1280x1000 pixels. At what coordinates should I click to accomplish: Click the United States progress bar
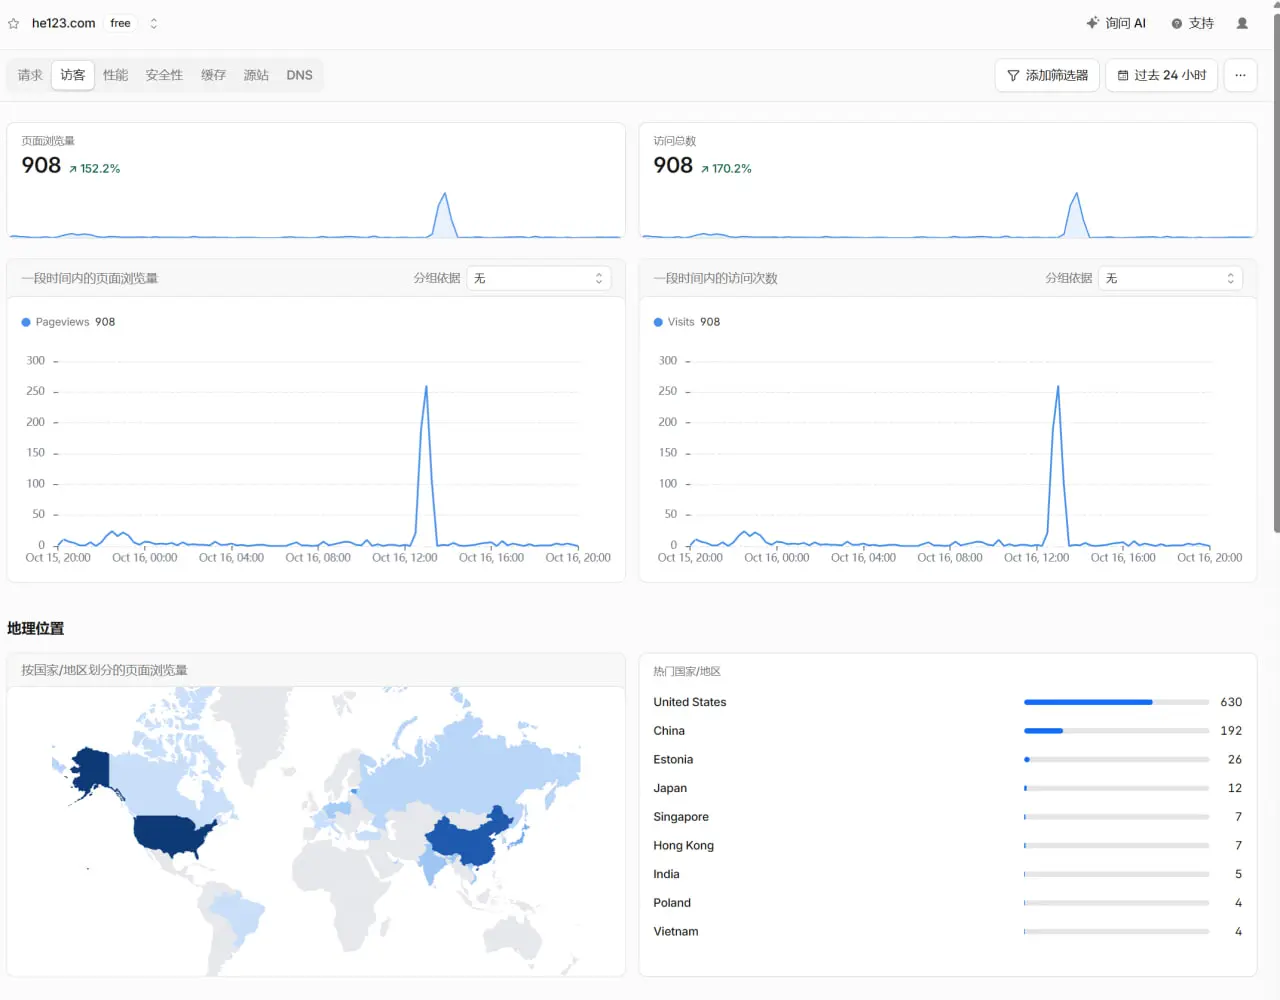click(x=1117, y=702)
